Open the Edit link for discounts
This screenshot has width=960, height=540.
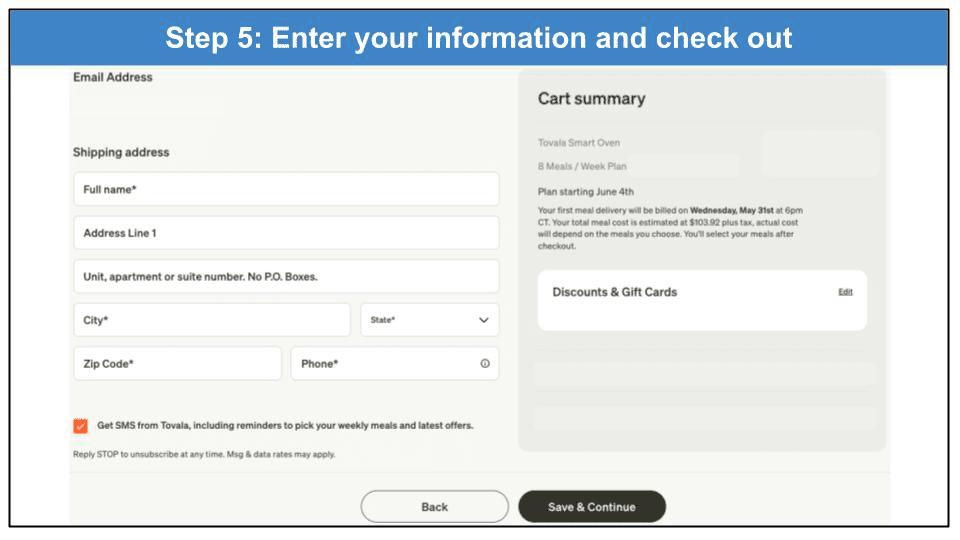(x=845, y=292)
